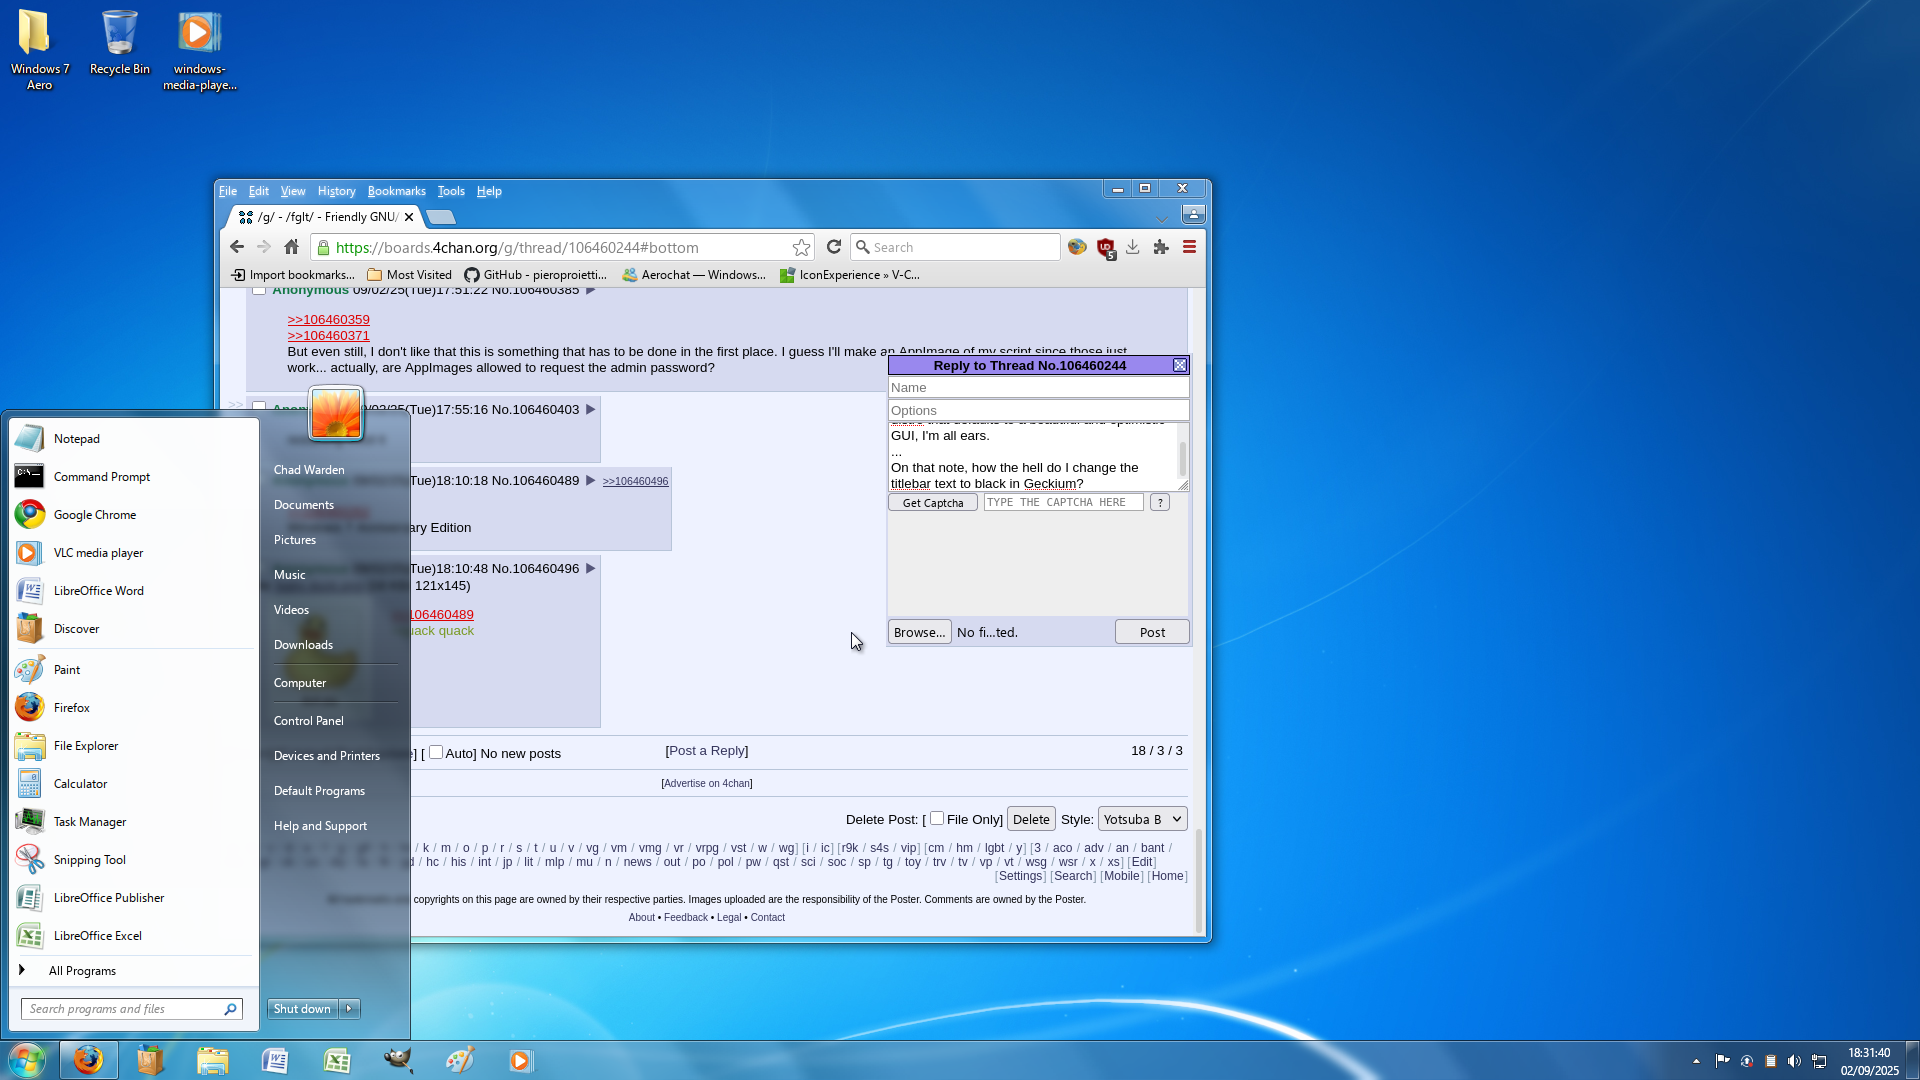This screenshot has height=1080, width=1920.
Task: Close the quick reply box
Action: (x=1180, y=365)
